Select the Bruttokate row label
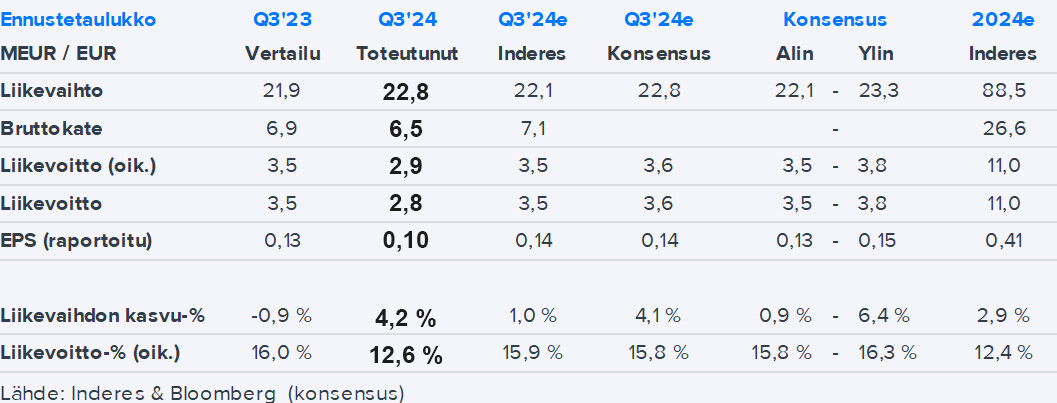 coord(52,128)
